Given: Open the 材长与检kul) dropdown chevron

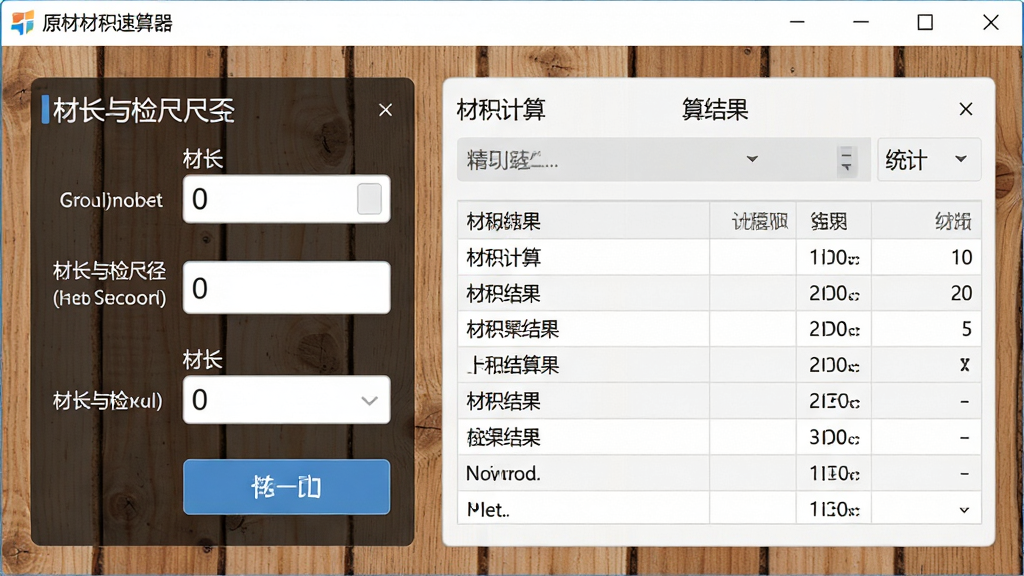Looking at the screenshot, I should pyautogui.click(x=370, y=400).
